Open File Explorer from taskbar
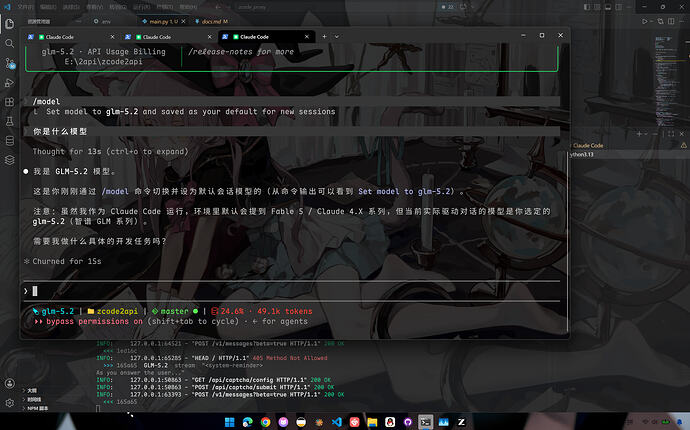Screen dimensions: 690x430 pyautogui.click(x=372, y=422)
